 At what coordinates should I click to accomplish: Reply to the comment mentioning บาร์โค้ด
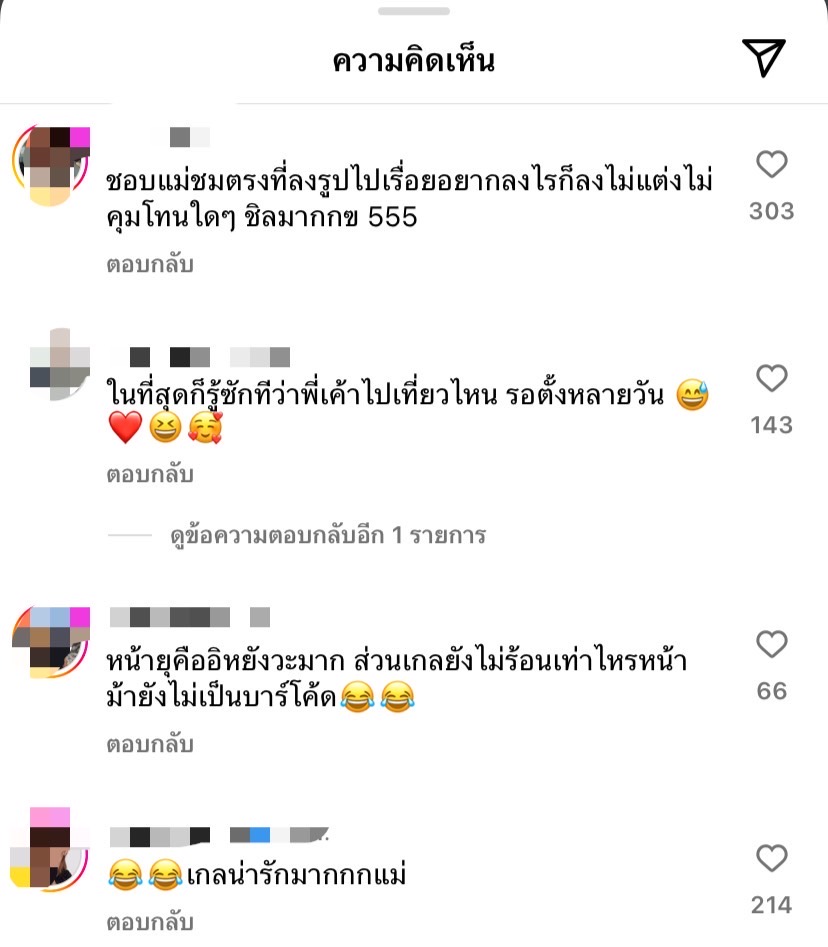pyautogui.click(x=150, y=744)
